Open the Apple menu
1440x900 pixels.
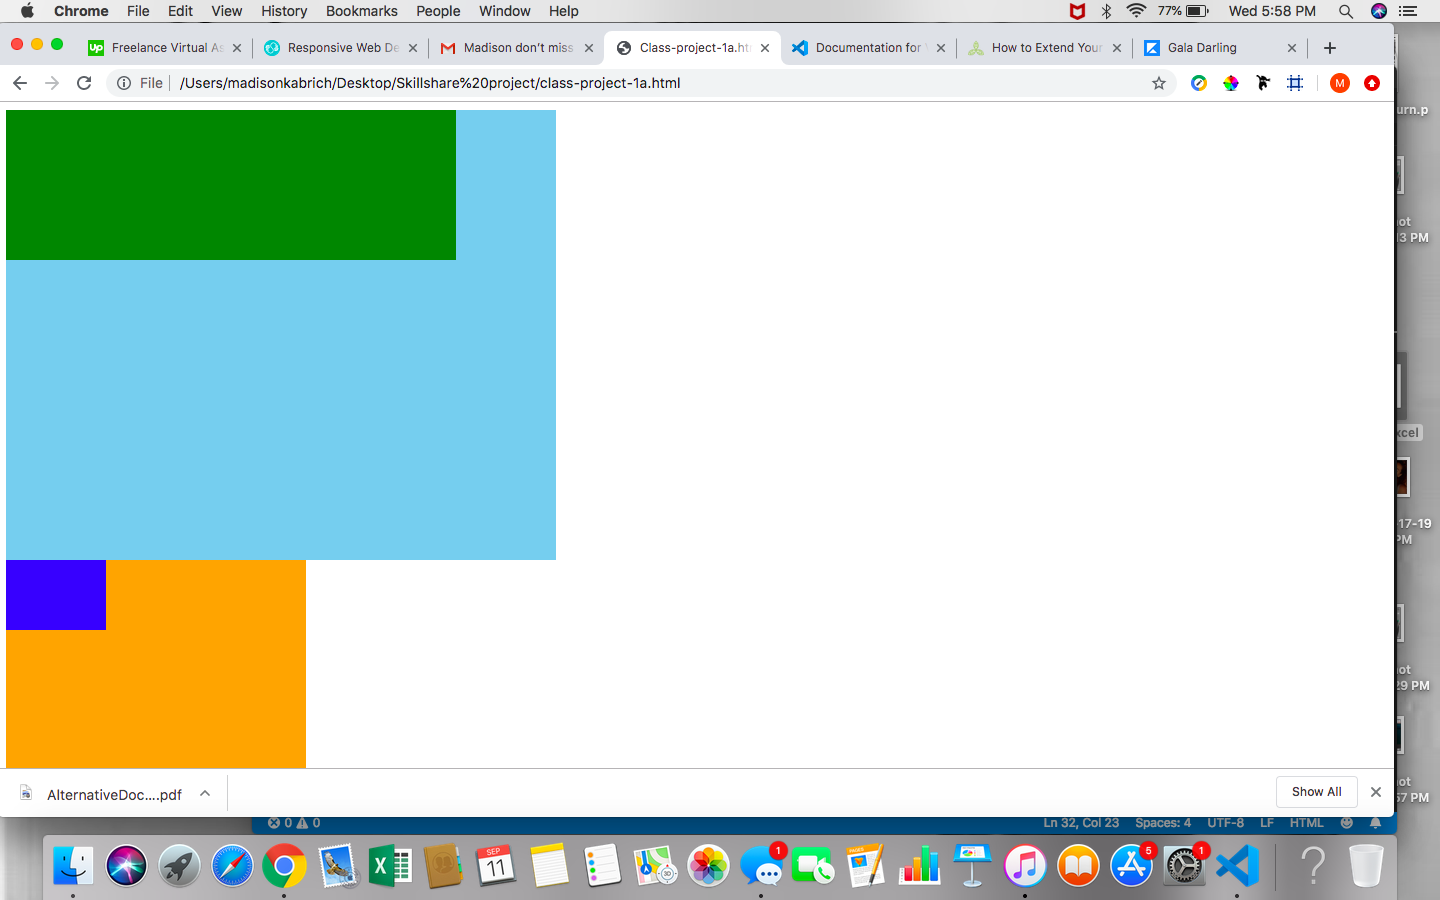tap(27, 11)
